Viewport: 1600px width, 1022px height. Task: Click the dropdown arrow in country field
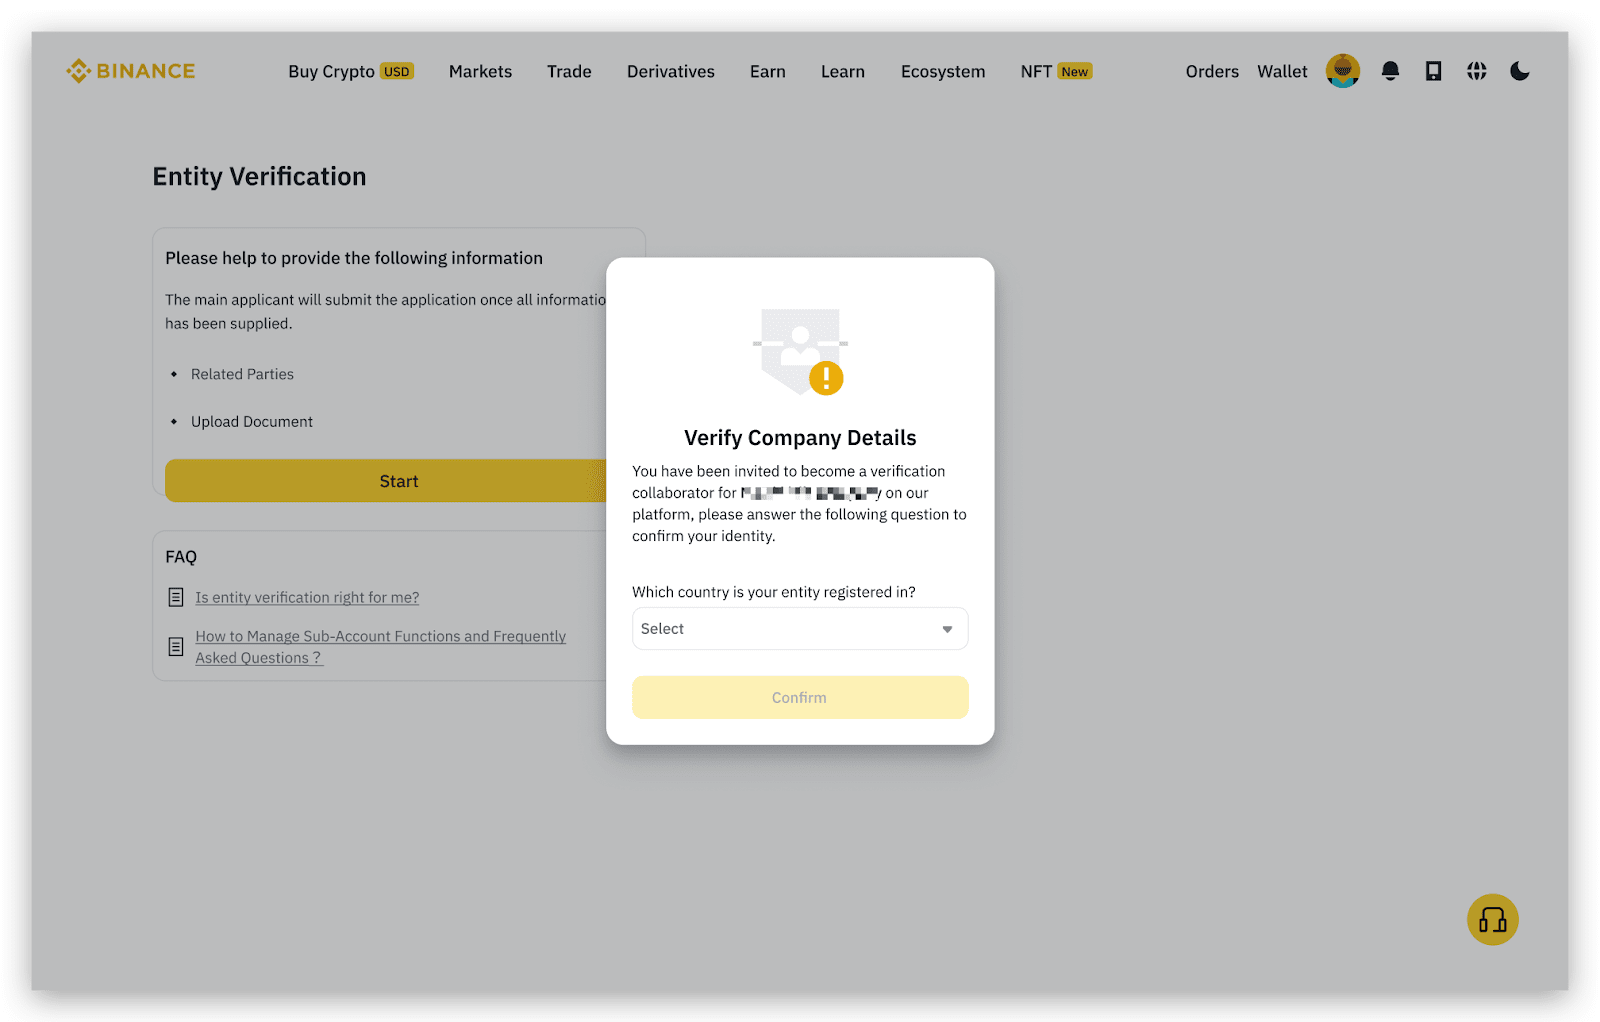tap(947, 629)
